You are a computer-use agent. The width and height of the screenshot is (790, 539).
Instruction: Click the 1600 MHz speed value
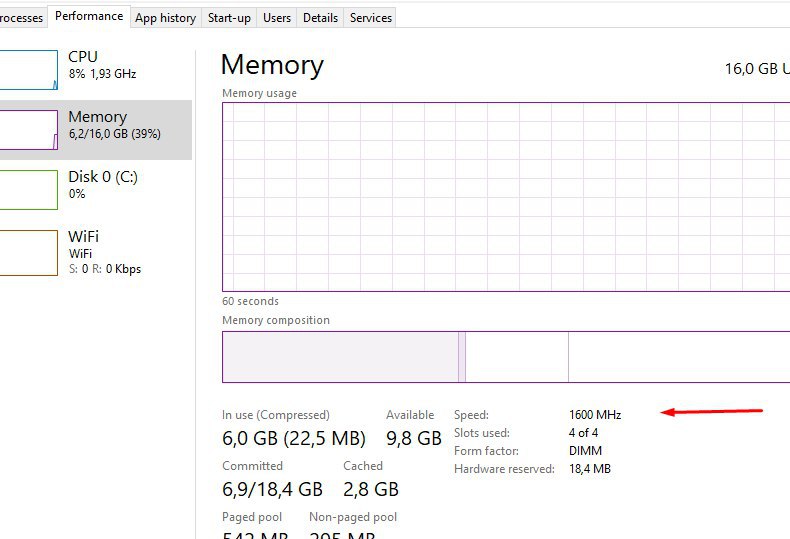595,415
